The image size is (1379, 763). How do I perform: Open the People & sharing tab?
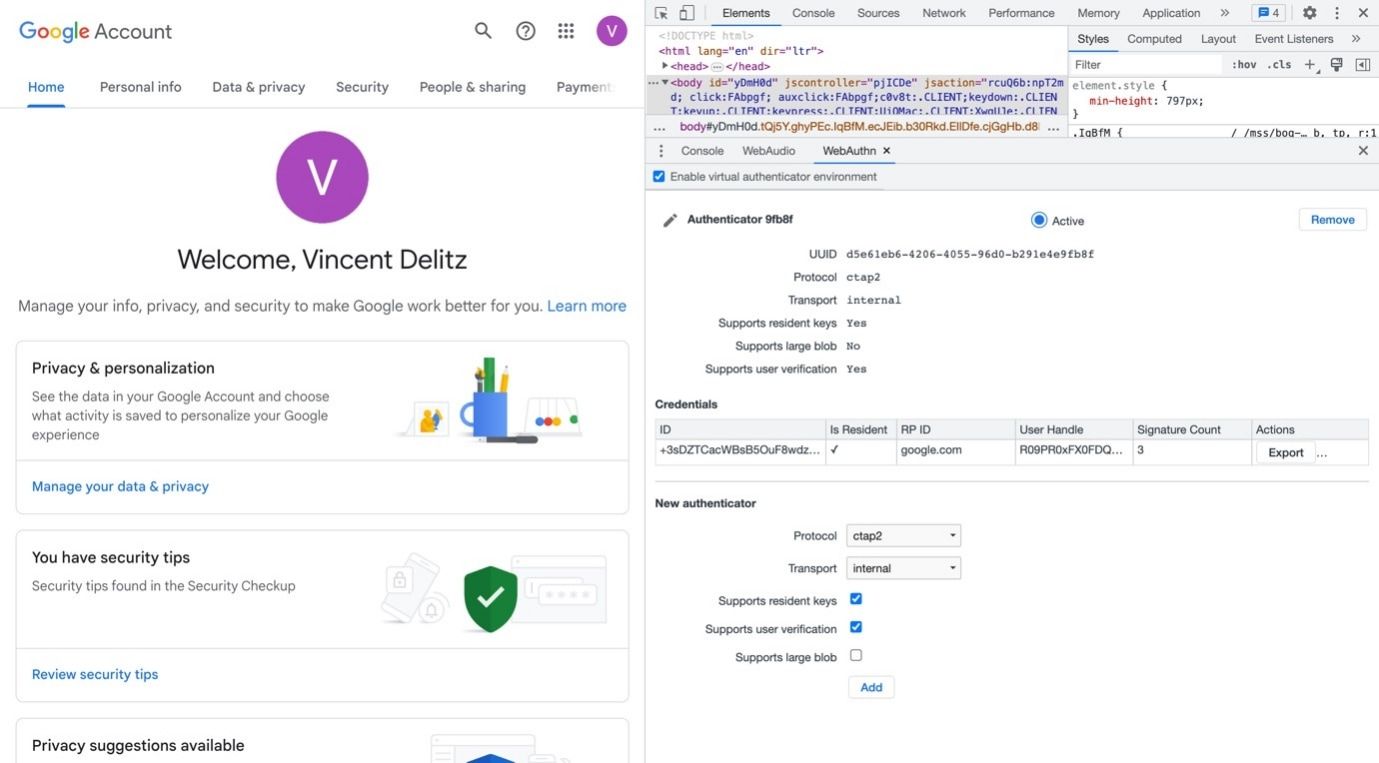(x=473, y=87)
